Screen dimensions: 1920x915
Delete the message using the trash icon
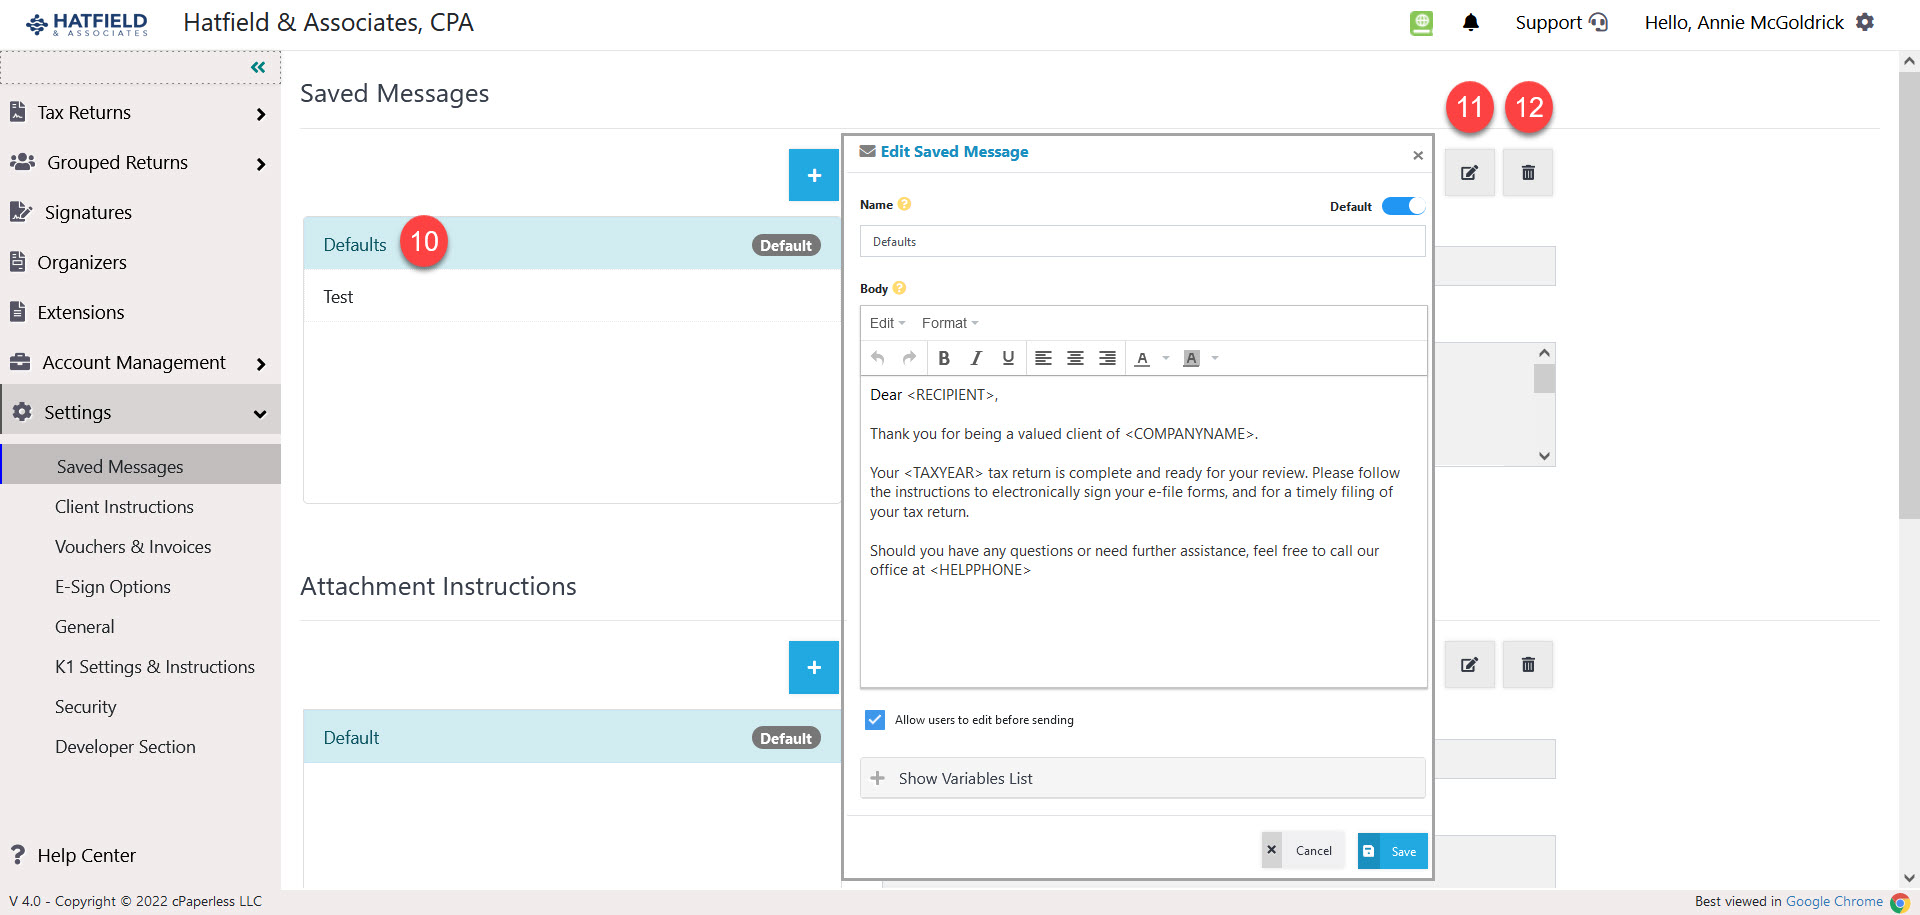click(1527, 172)
